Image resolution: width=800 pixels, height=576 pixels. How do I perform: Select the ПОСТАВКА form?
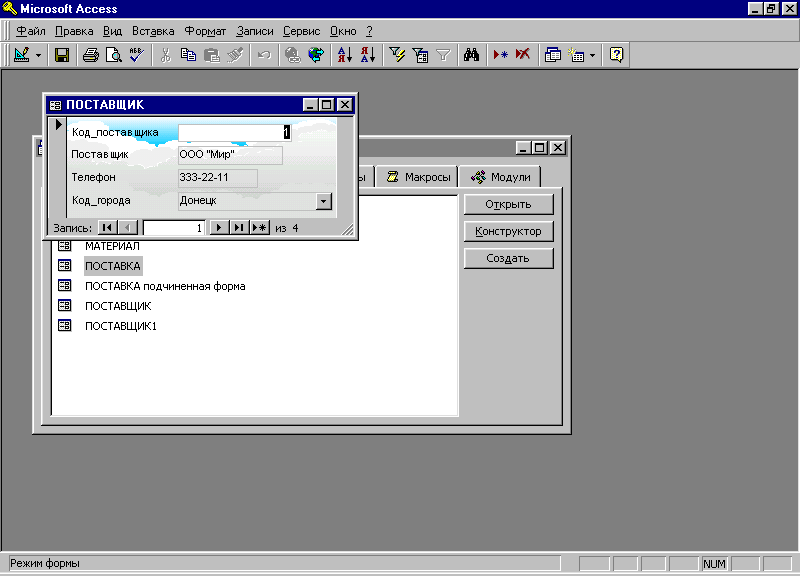tap(113, 266)
